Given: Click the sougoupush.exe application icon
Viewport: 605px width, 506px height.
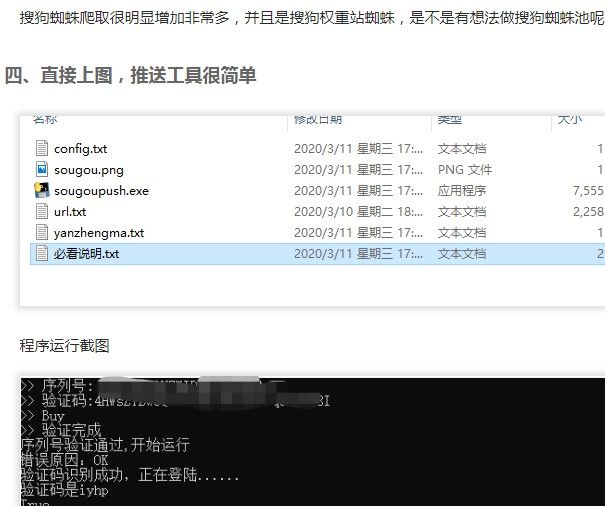Looking at the screenshot, I should pos(42,190).
